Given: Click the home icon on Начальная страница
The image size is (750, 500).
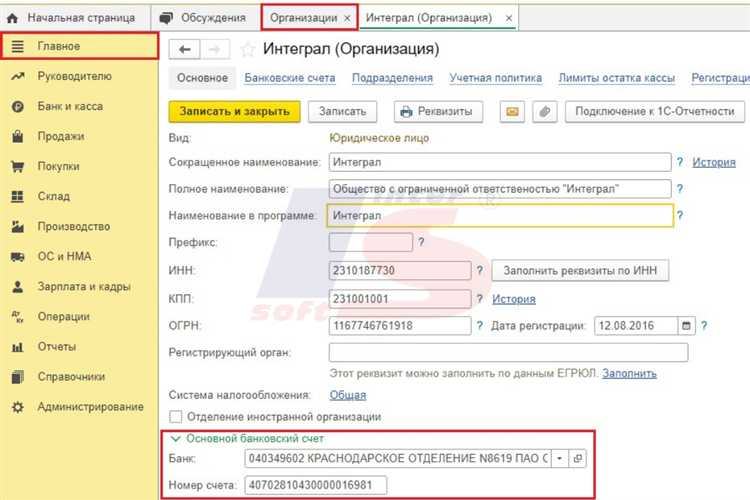Looking at the screenshot, I should pyautogui.click(x=12, y=18).
